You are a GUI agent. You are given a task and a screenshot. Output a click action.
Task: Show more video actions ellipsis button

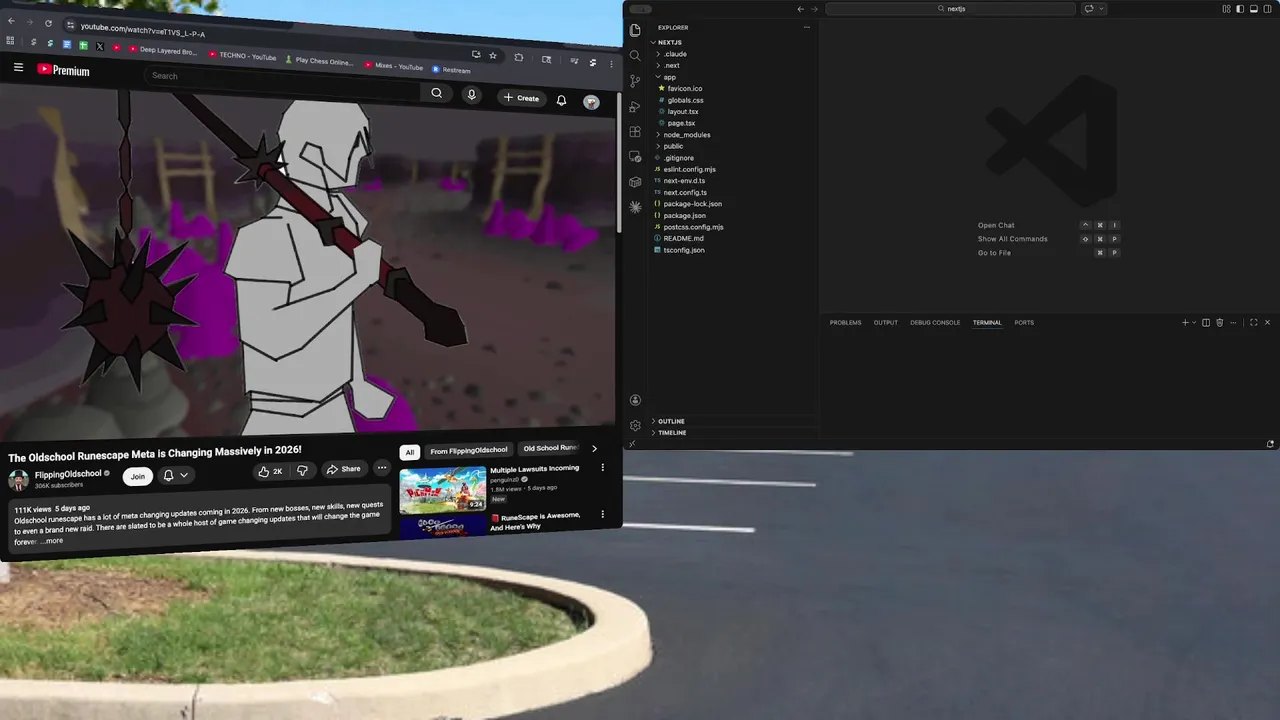click(x=381, y=468)
